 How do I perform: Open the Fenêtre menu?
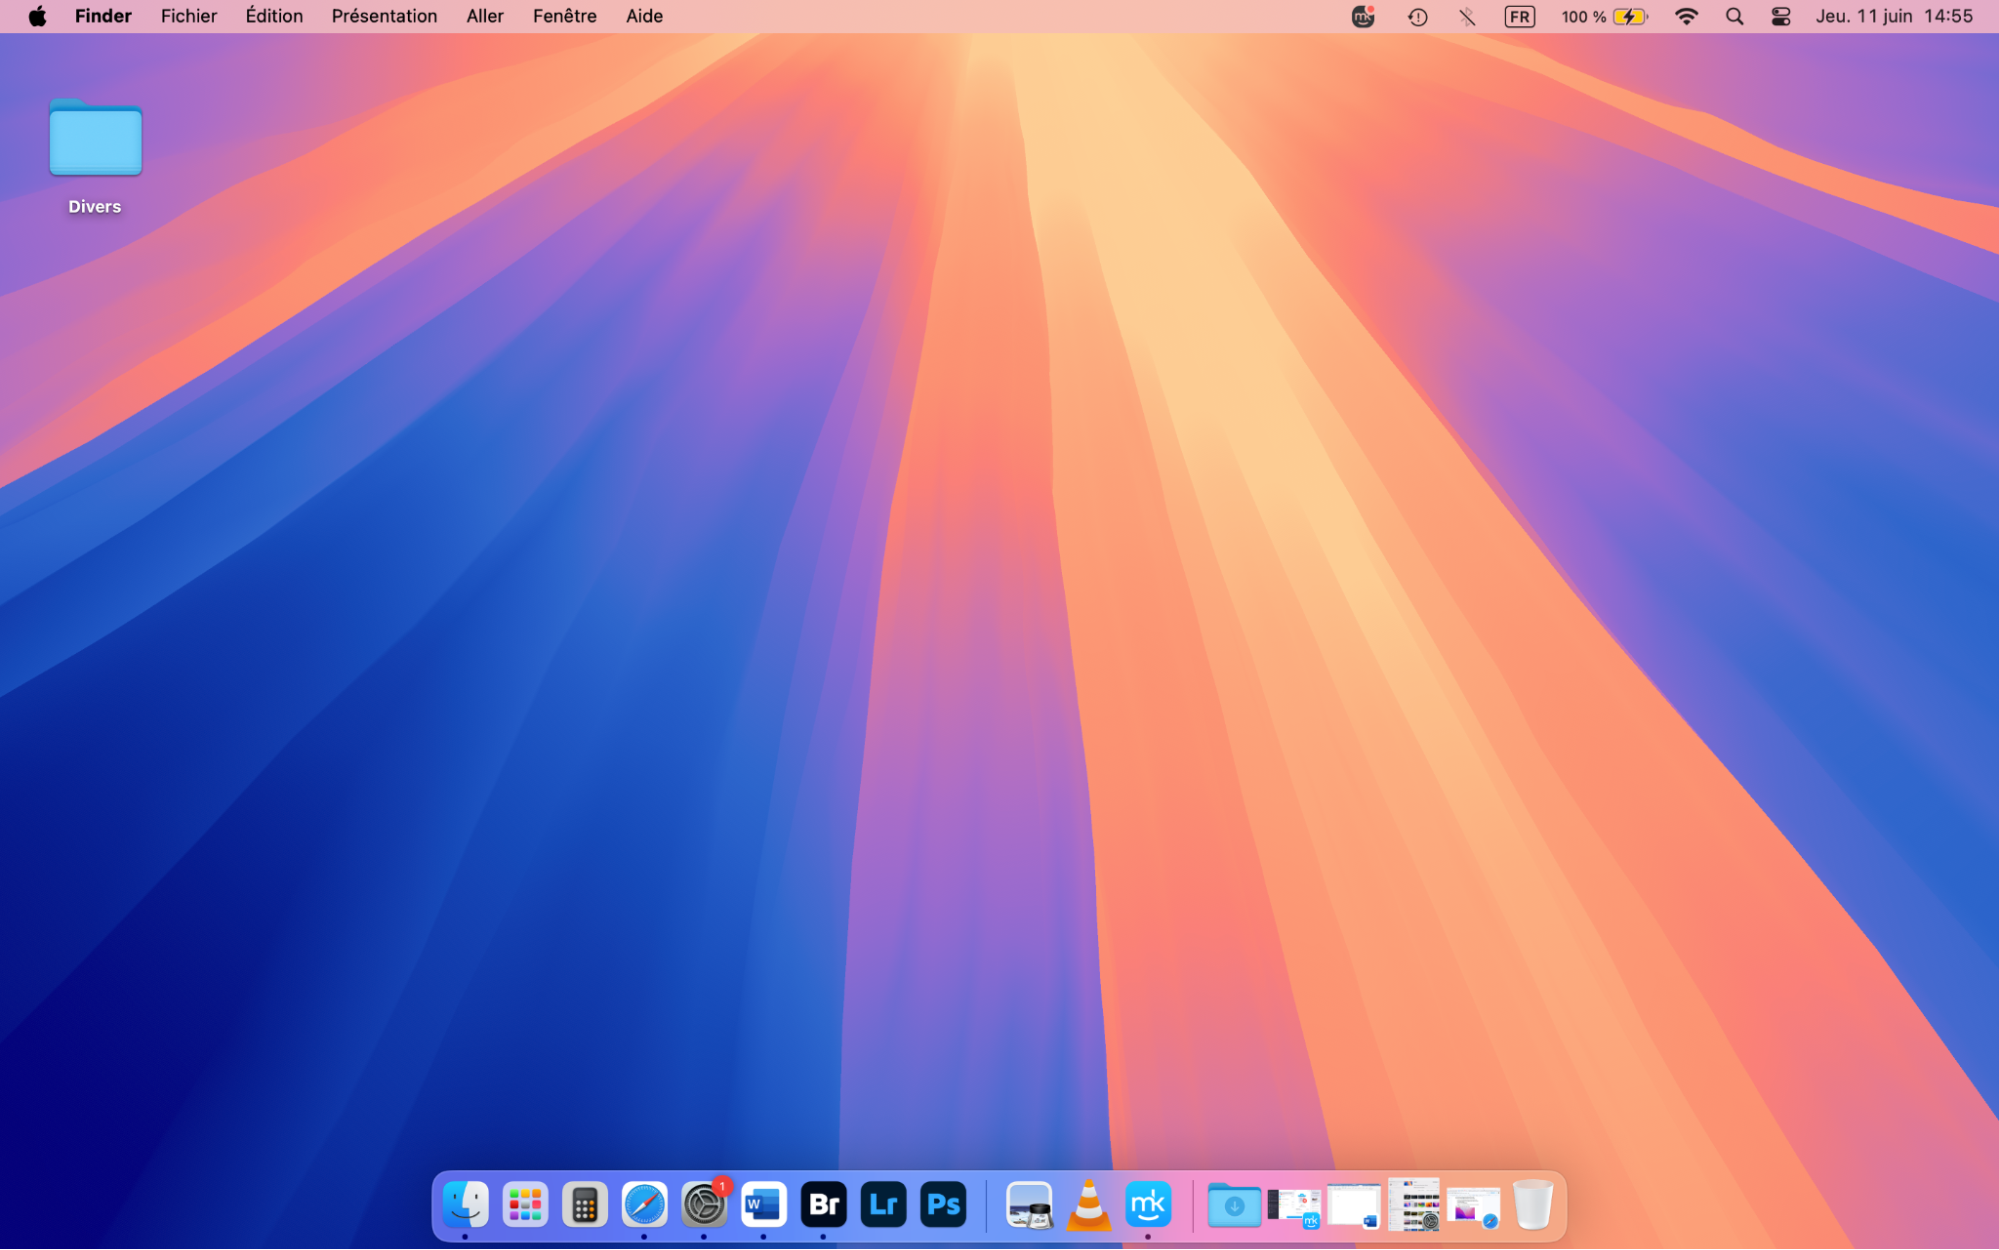coord(564,16)
